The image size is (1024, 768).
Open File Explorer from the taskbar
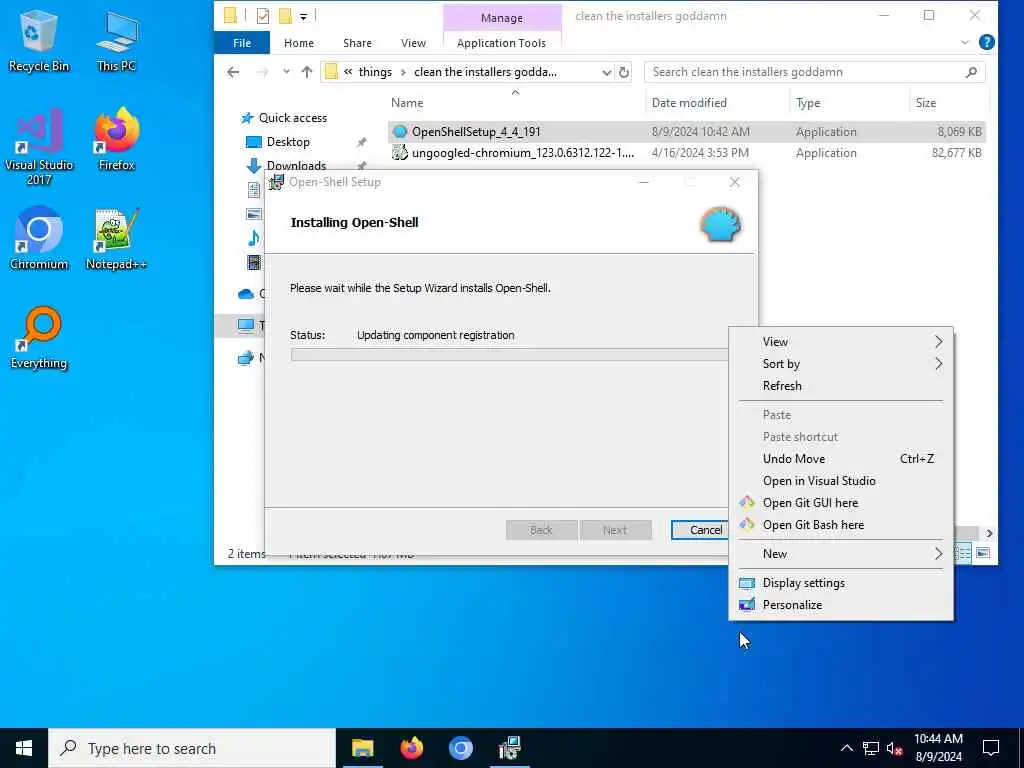click(362, 748)
